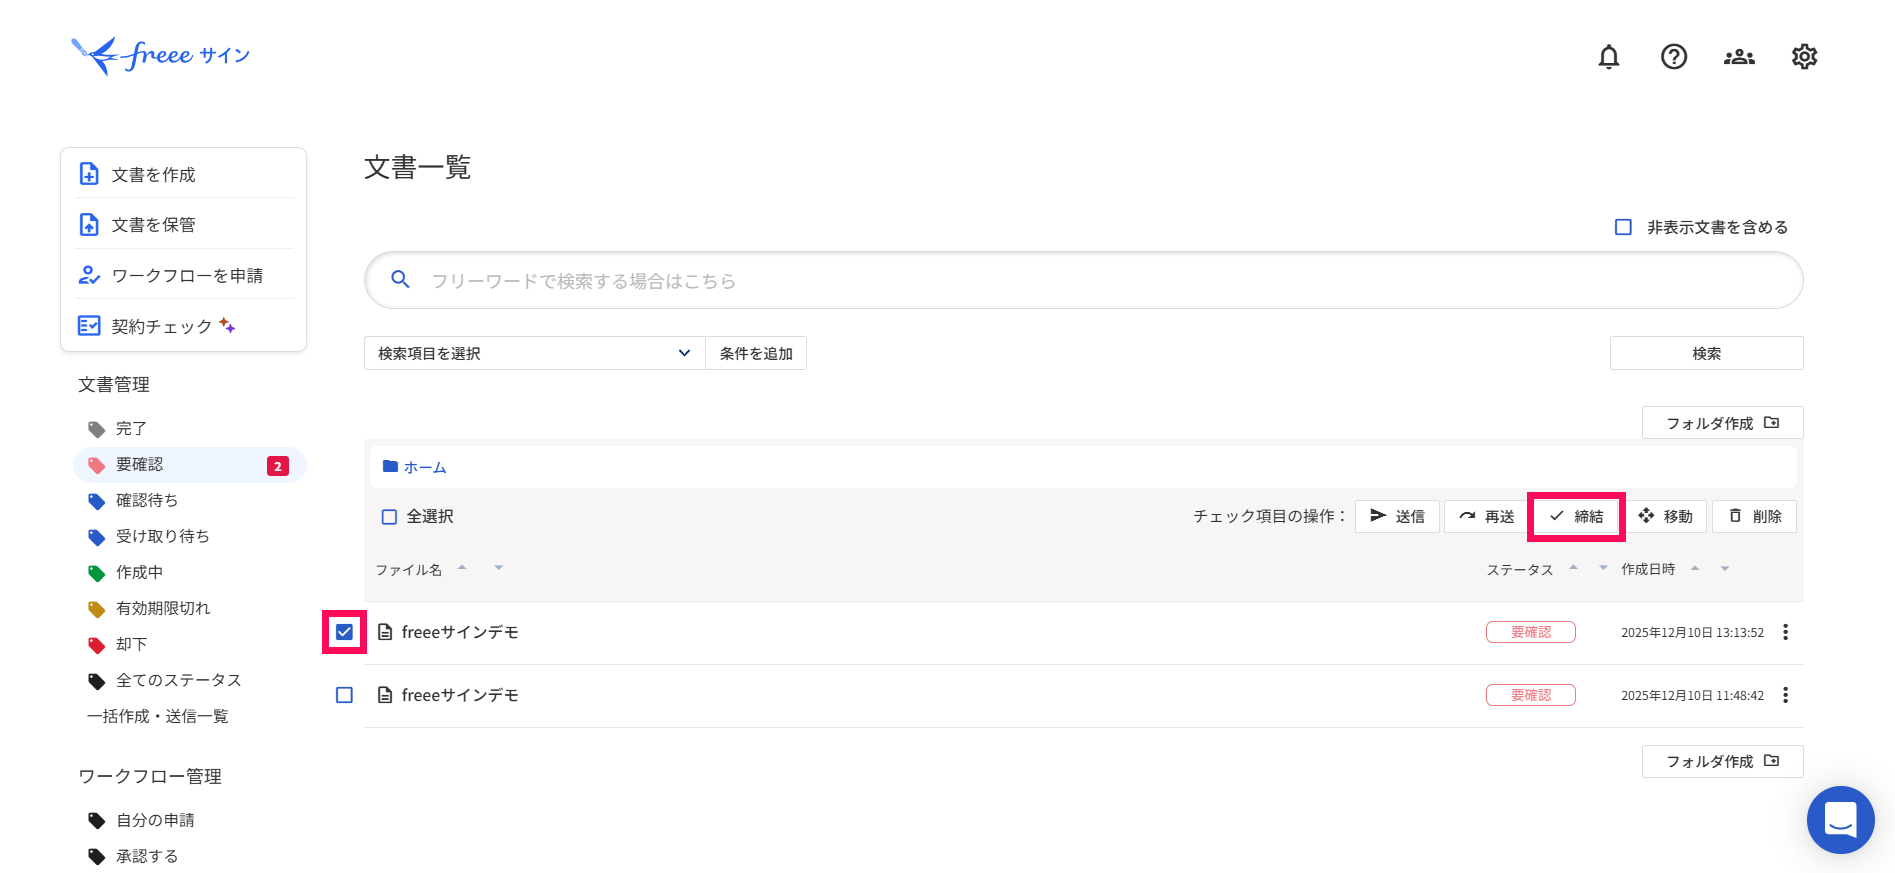This screenshot has height=873, width=1895.
Task: Sort ファイル名 ascending arrow
Action: (x=462, y=567)
